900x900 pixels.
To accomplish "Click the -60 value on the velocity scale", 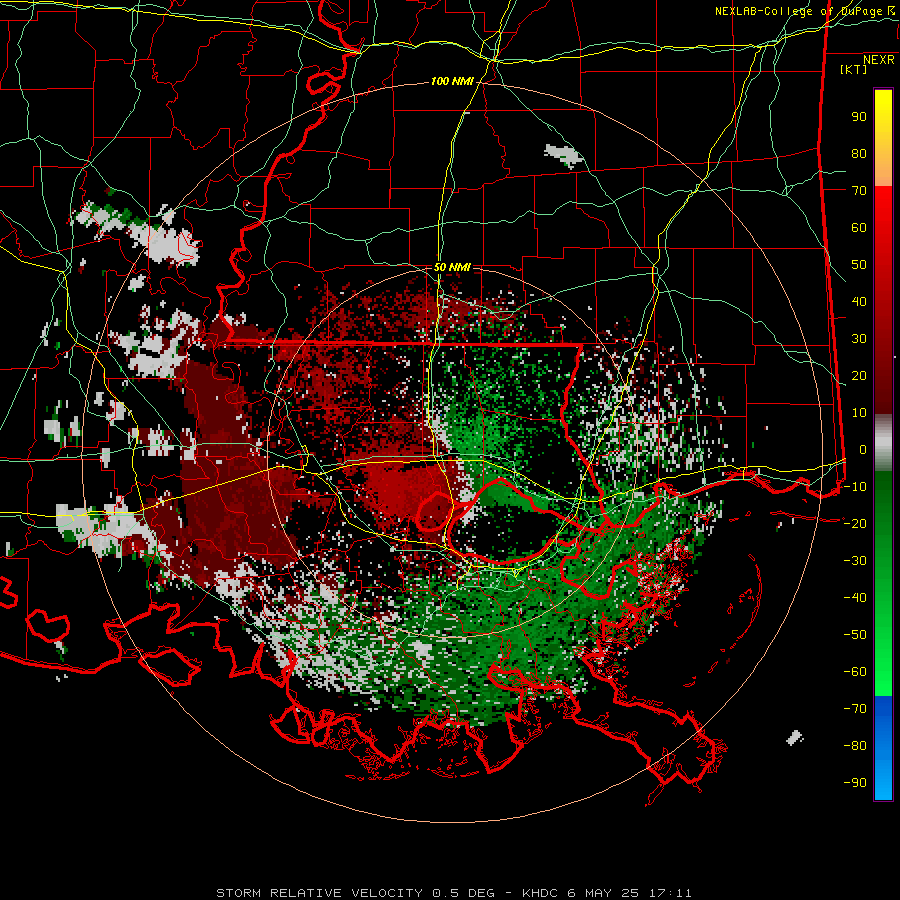I will [x=855, y=672].
